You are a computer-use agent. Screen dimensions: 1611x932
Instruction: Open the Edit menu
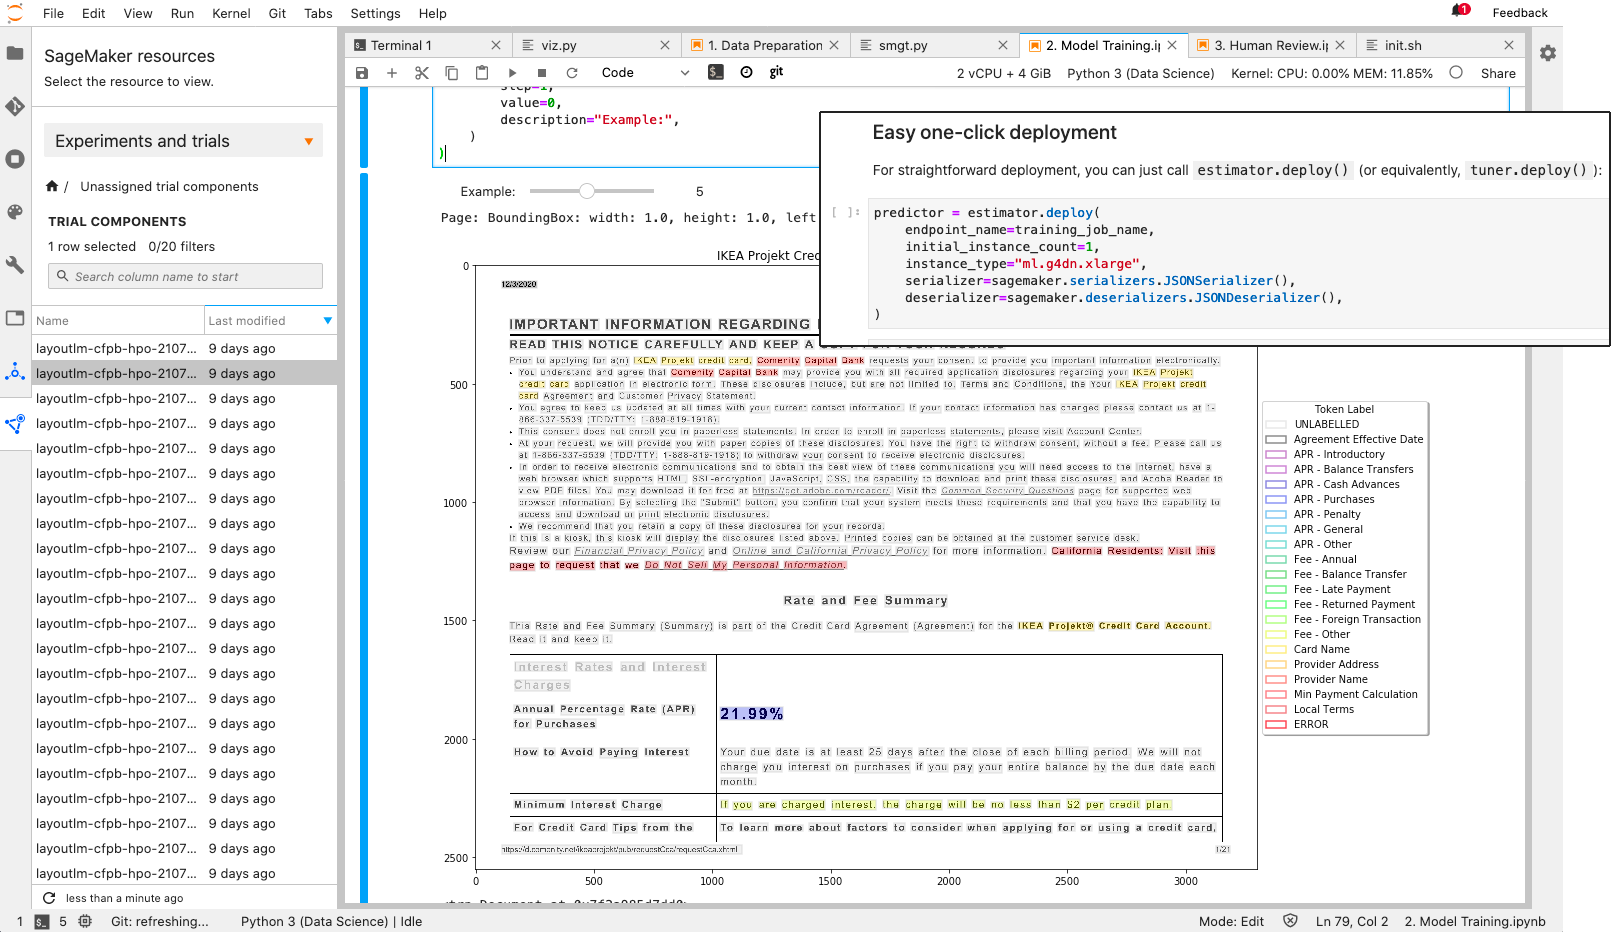pyautogui.click(x=93, y=13)
